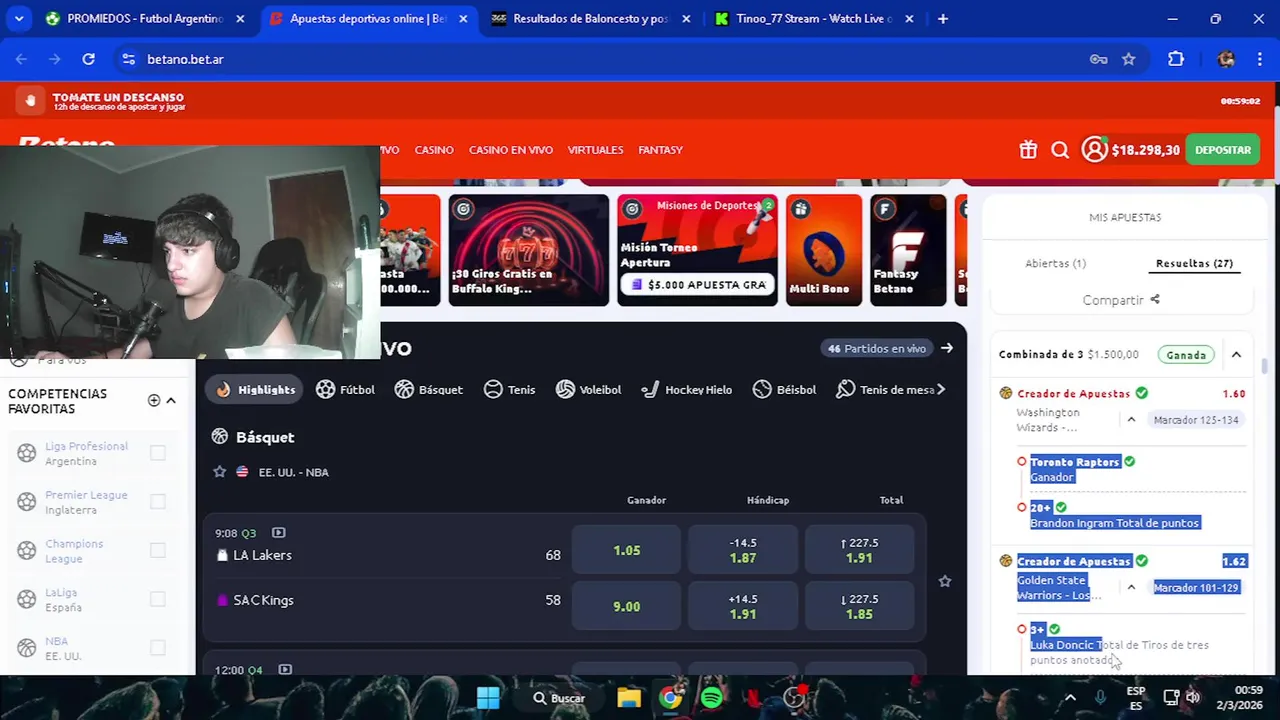Screen dimensions: 1280x720
Task: Select the Tenis sport filter
Action: [x=509, y=389]
